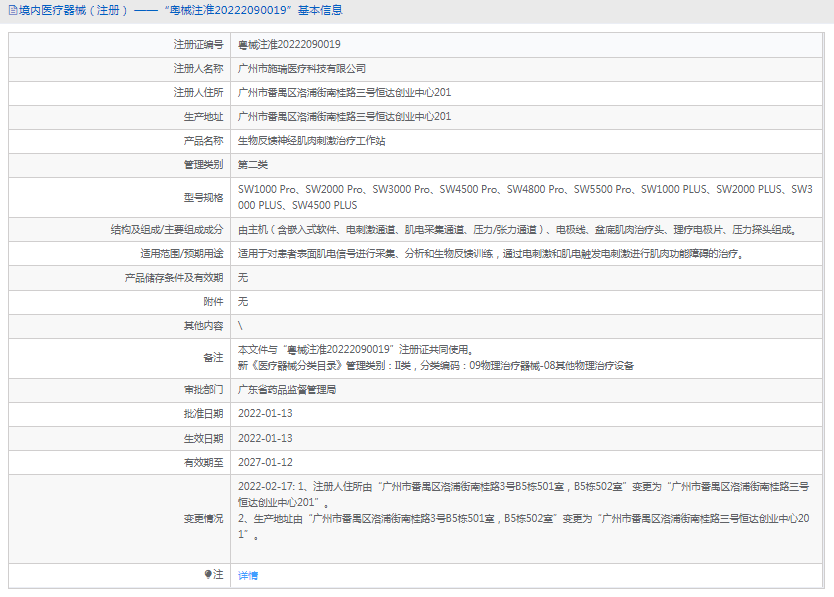The image size is (834, 597).
Task: Click the 注册人住所 address value
Action: coord(344,93)
